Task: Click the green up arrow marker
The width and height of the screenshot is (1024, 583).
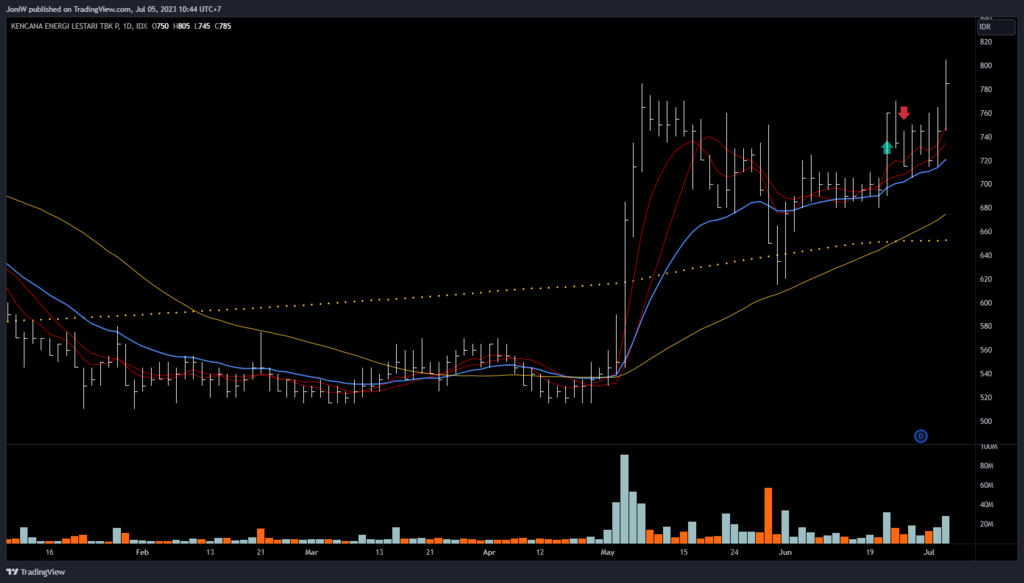Action: pos(886,147)
